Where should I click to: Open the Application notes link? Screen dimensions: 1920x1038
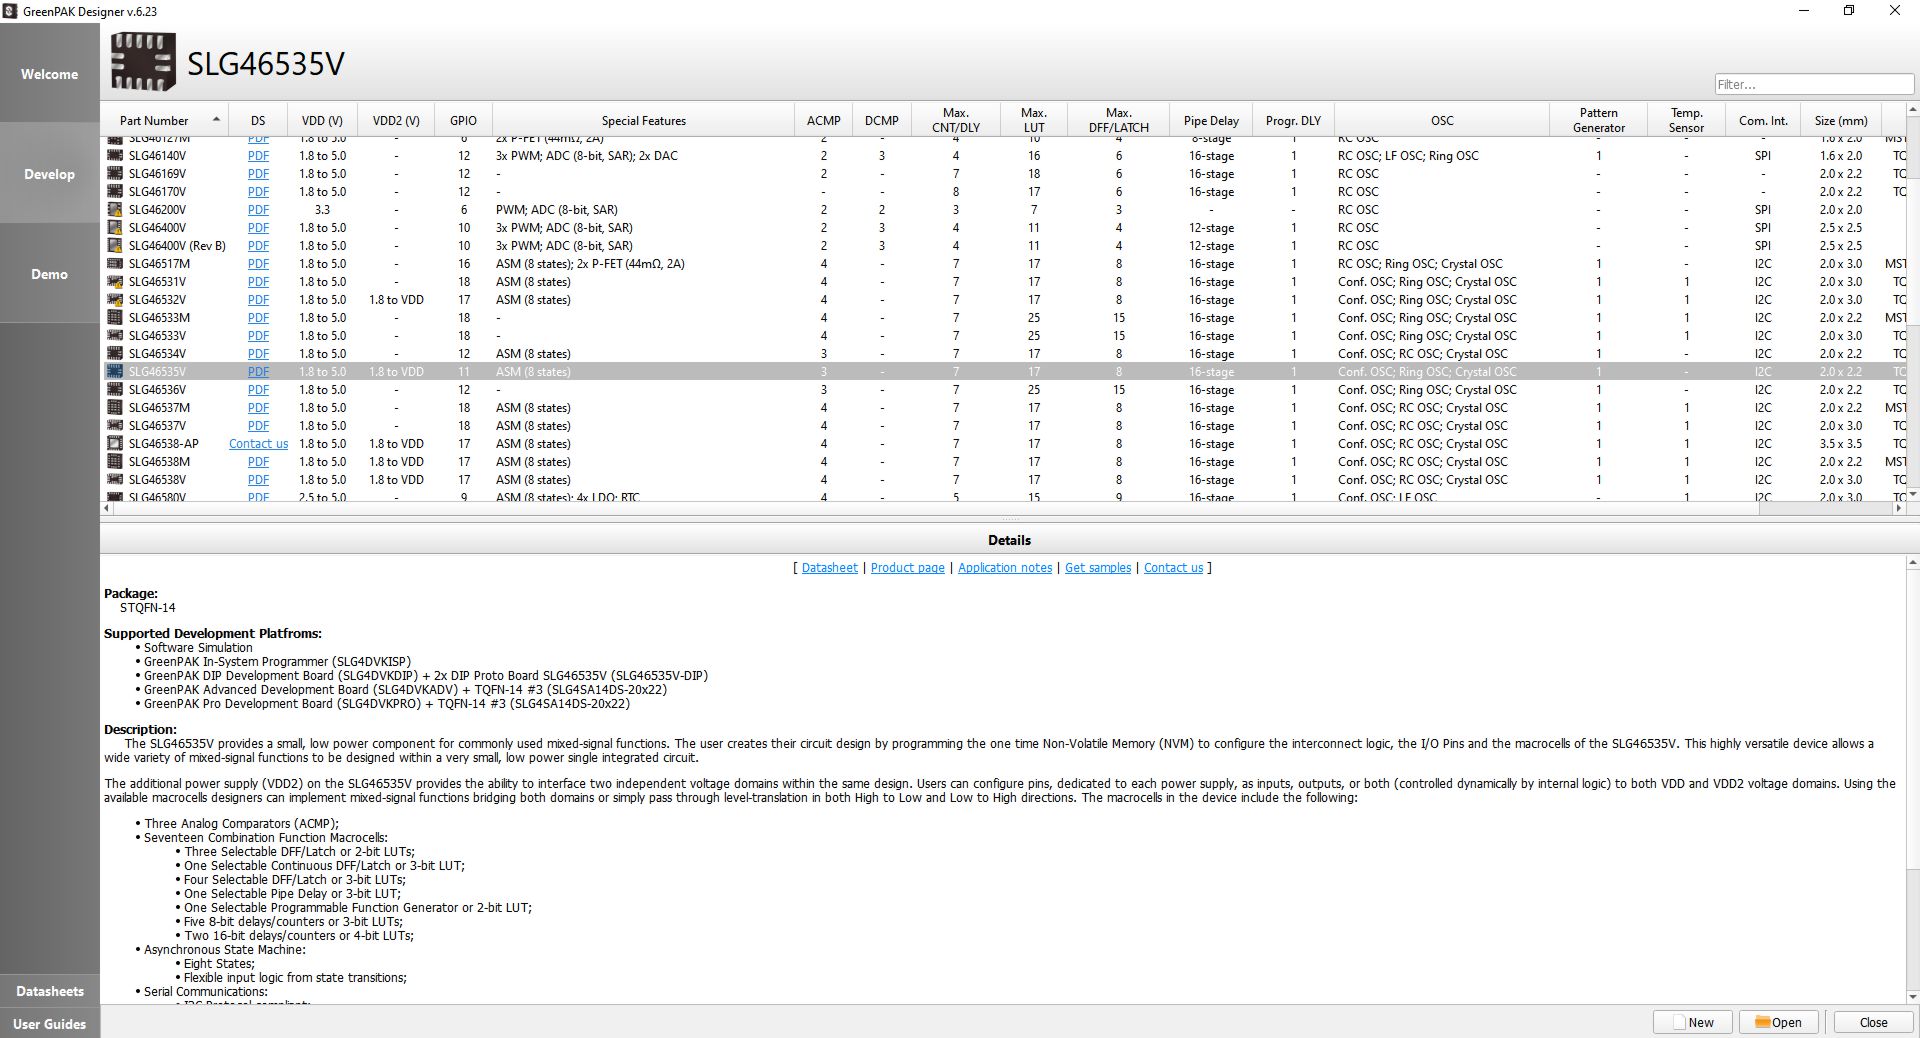[x=1004, y=568]
